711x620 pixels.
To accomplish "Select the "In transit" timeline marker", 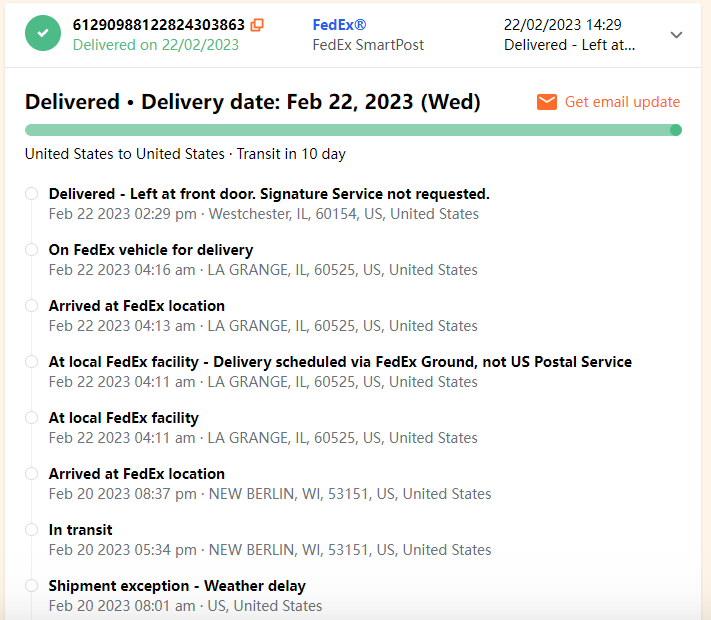I will 32,530.
